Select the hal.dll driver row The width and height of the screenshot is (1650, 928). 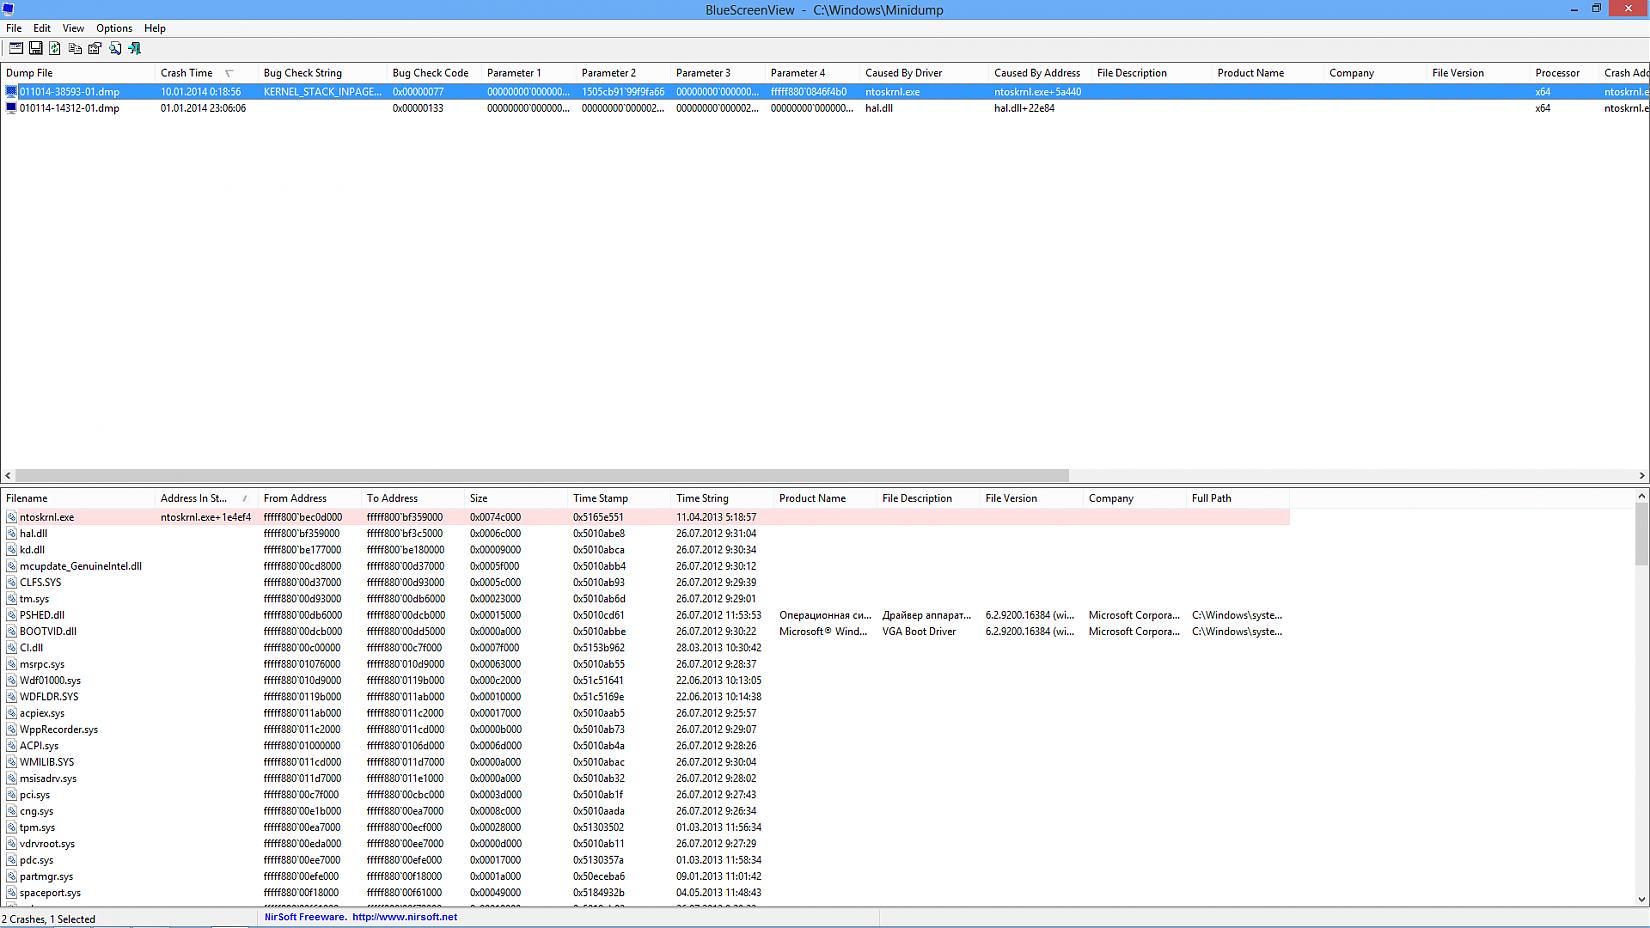coord(33,534)
